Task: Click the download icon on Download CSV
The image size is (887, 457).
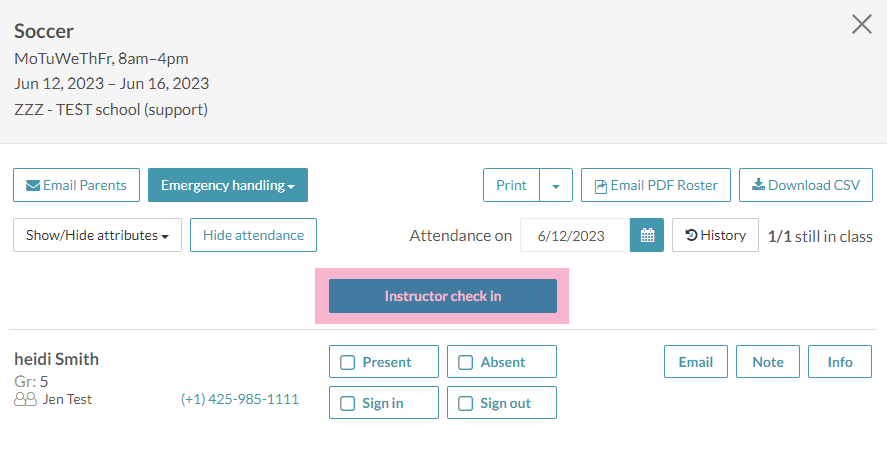Action: (x=758, y=185)
